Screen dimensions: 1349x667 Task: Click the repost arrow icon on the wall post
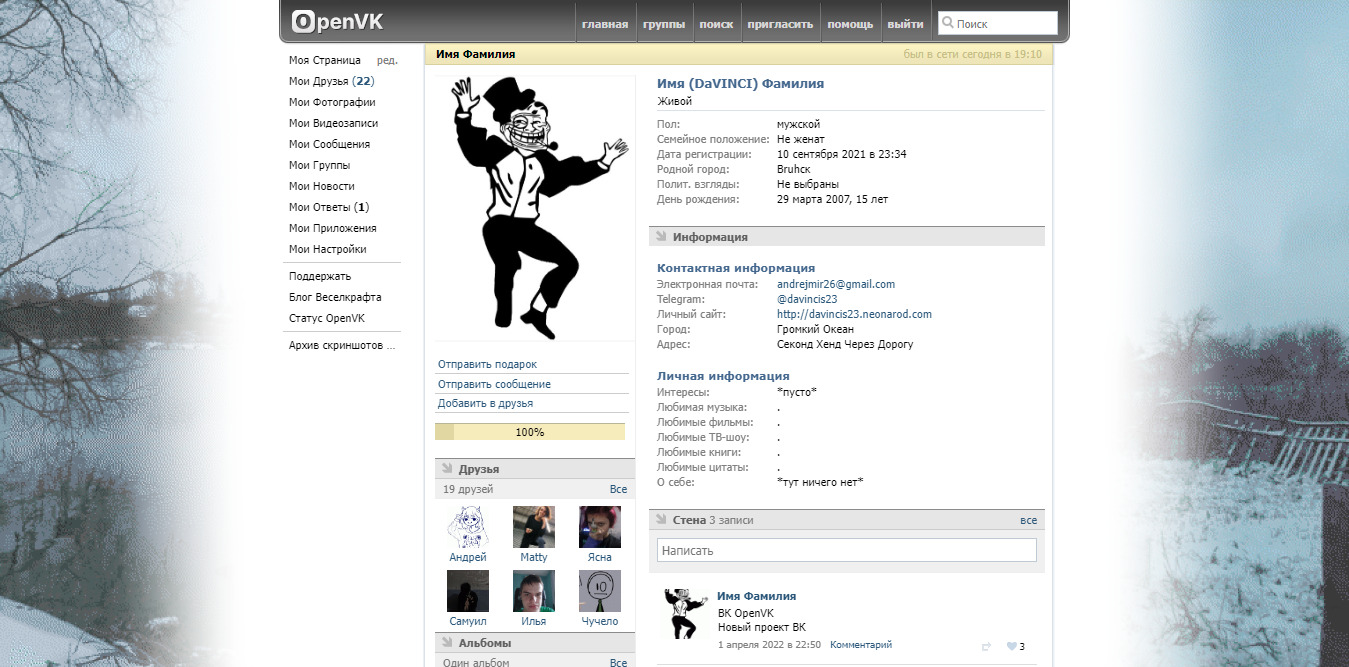pos(986,646)
